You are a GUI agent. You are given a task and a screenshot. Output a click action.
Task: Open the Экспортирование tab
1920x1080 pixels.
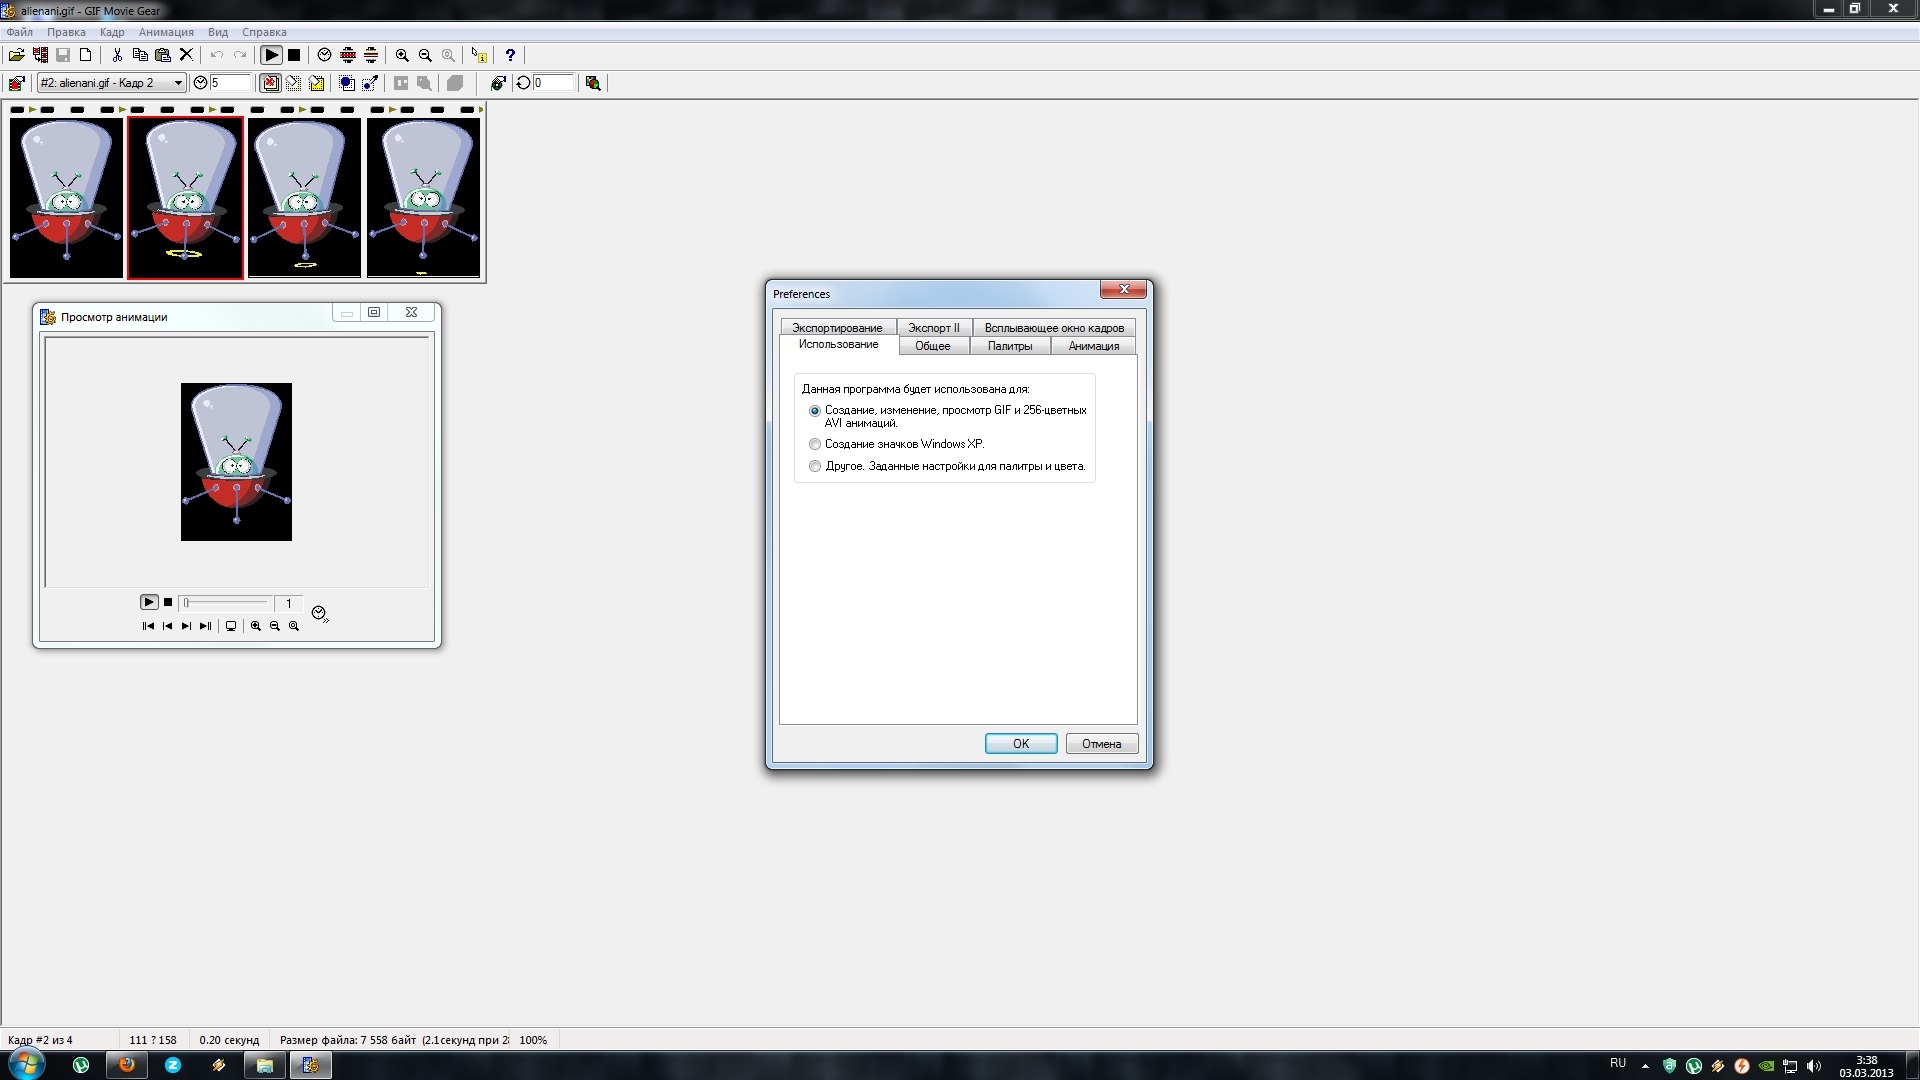tap(837, 328)
